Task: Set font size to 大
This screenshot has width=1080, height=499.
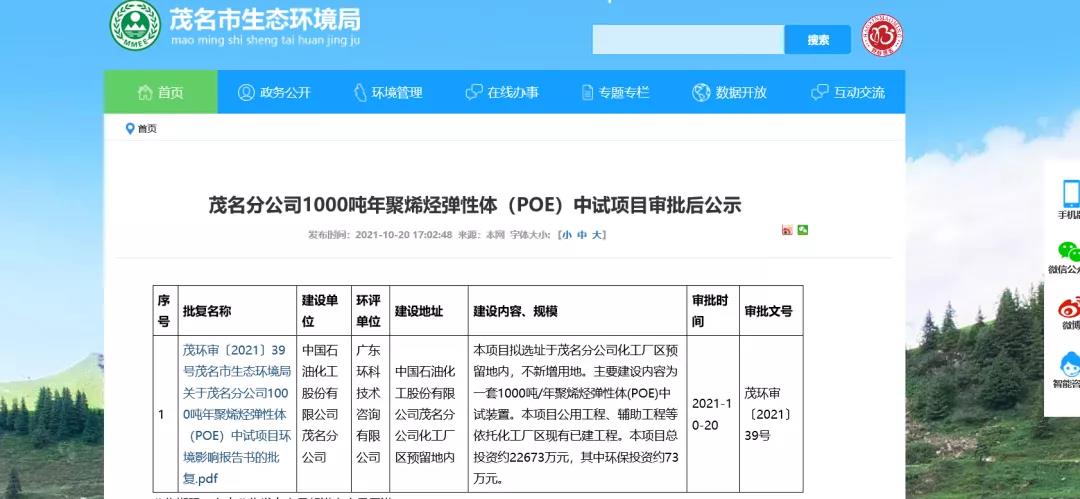Action: (x=598, y=234)
